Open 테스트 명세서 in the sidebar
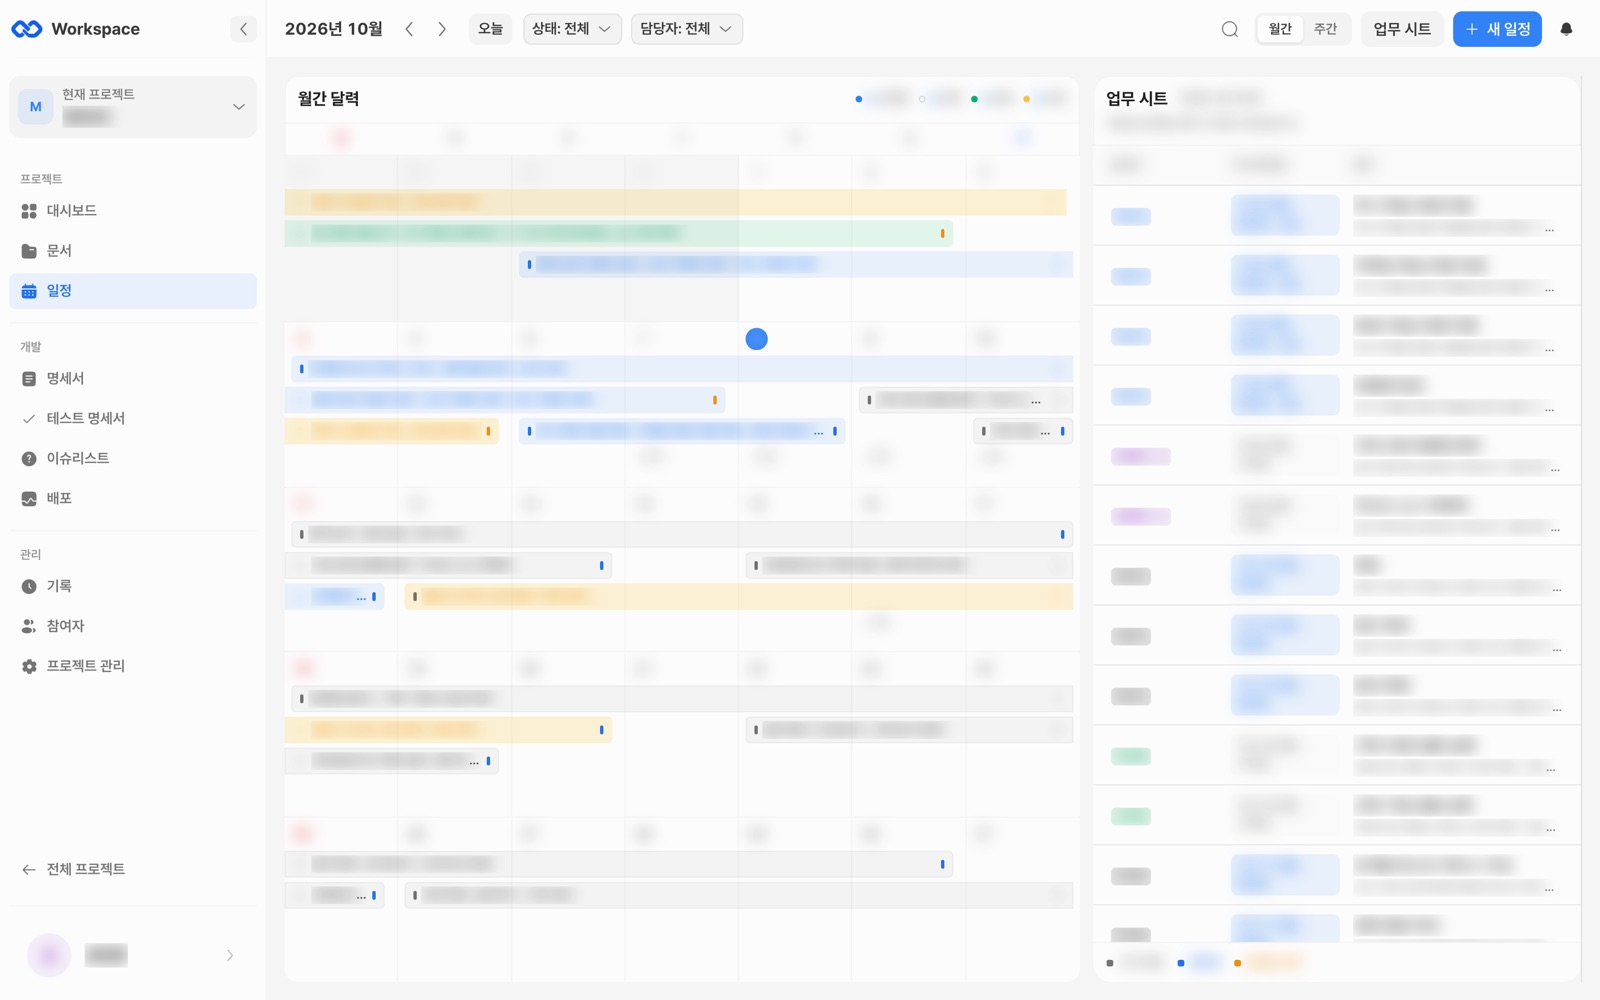The height and width of the screenshot is (1000, 1600). point(132,419)
